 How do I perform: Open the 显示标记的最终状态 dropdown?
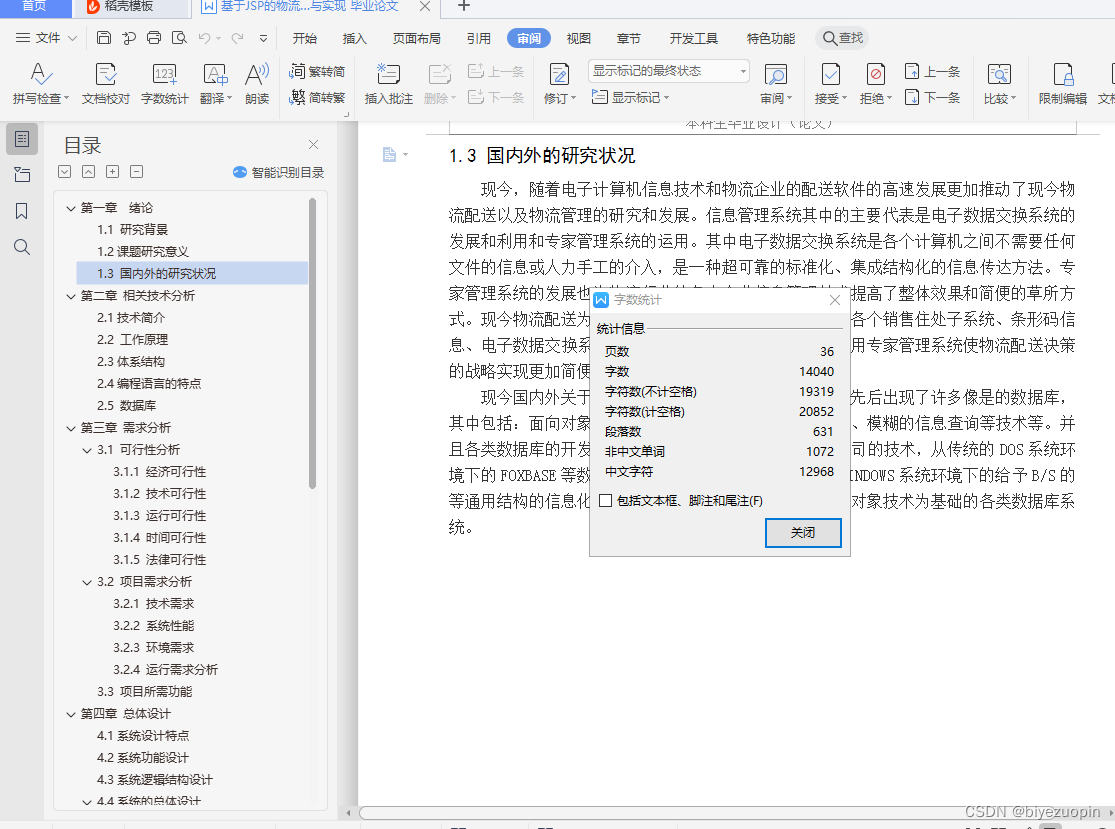coord(669,71)
